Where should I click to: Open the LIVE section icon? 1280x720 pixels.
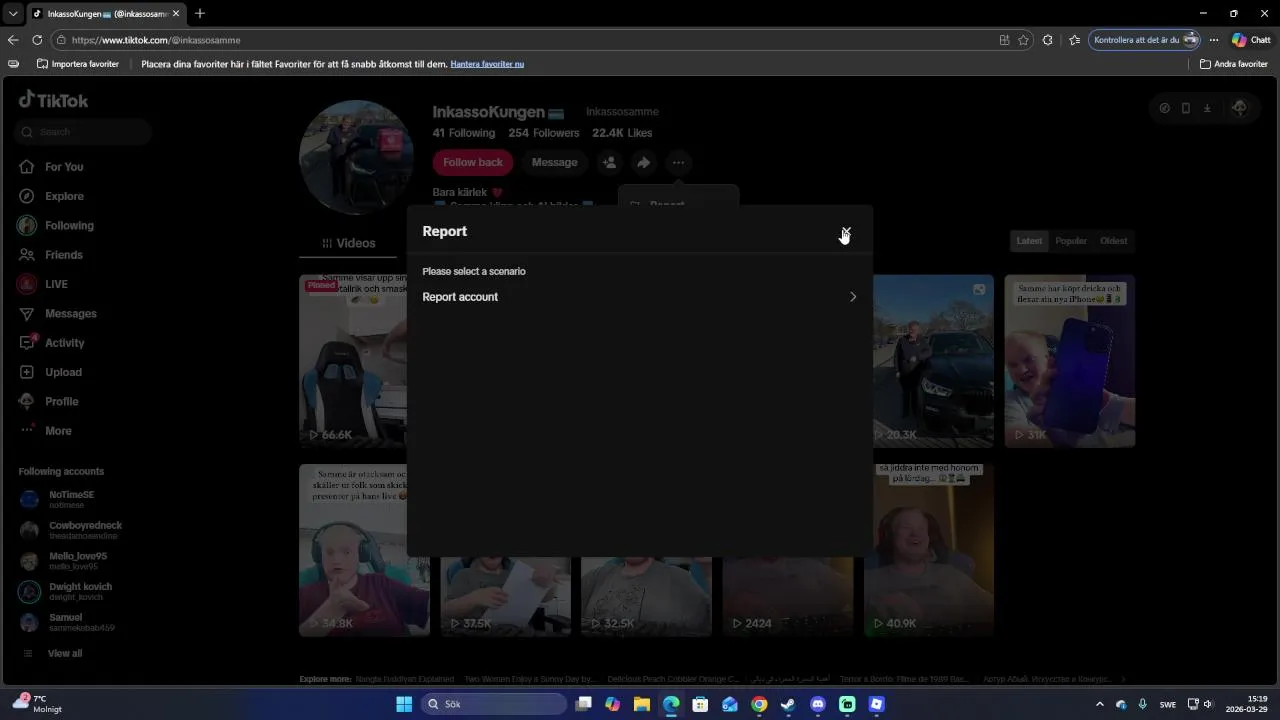coord(27,284)
